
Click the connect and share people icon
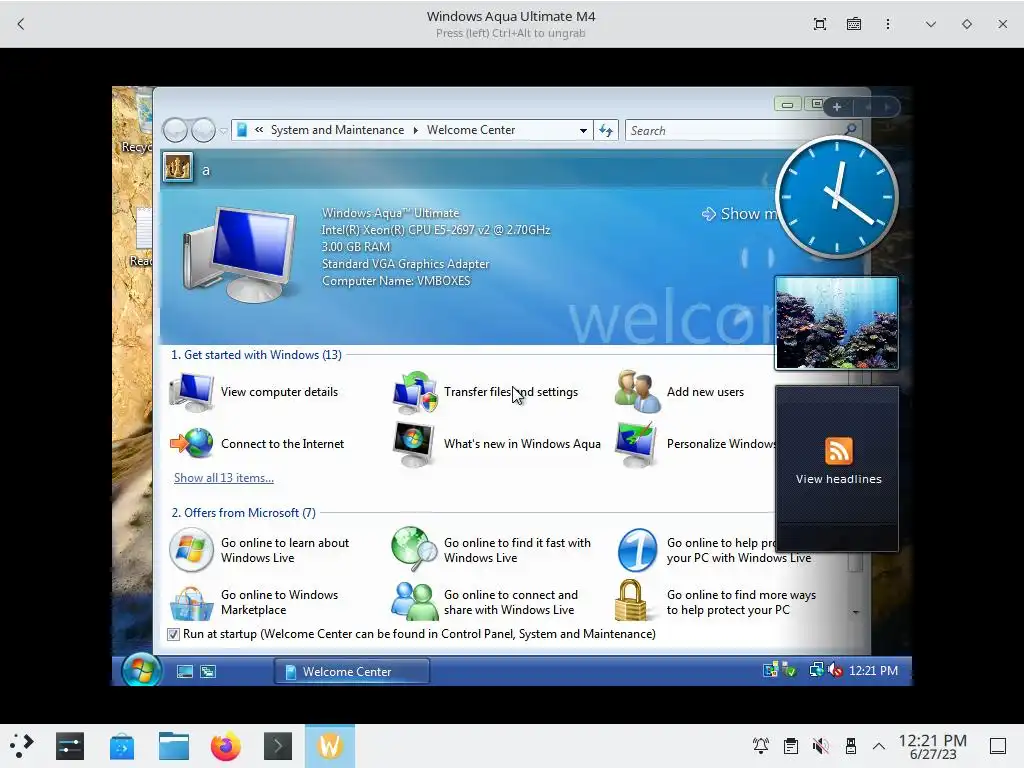[x=414, y=601]
